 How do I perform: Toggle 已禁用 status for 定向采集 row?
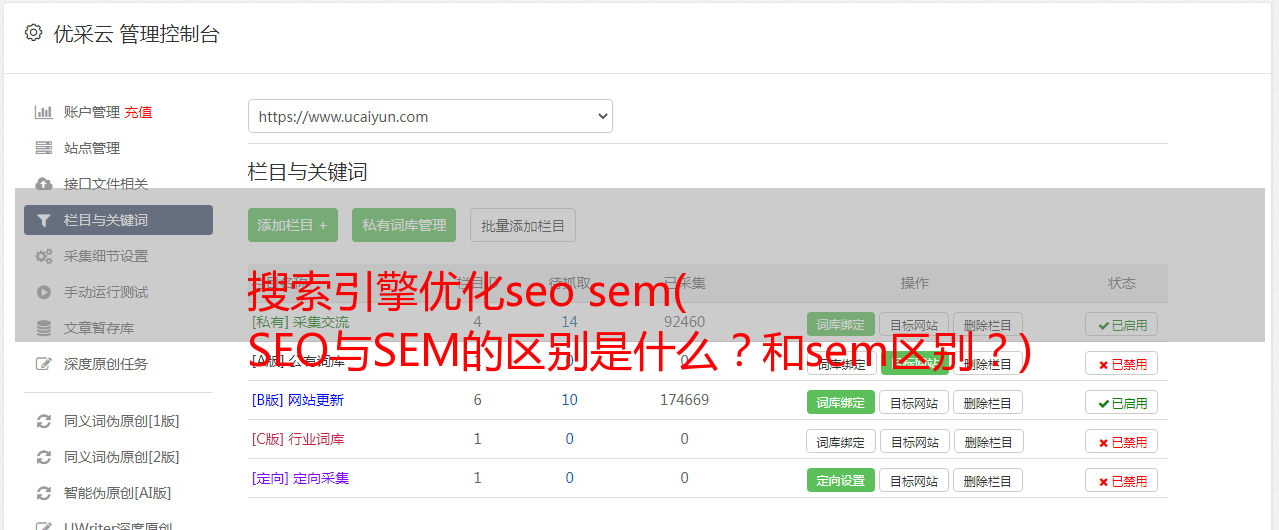pos(1121,480)
